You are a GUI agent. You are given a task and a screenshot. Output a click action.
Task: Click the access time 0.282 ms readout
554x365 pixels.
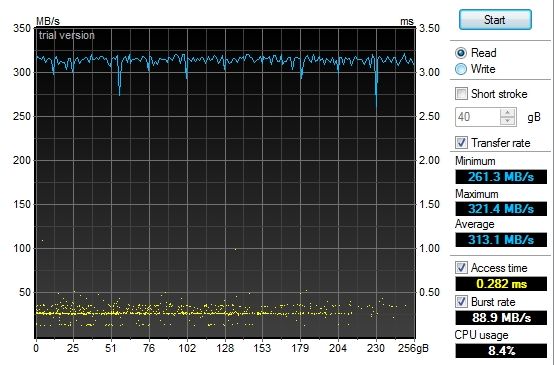[501, 284]
